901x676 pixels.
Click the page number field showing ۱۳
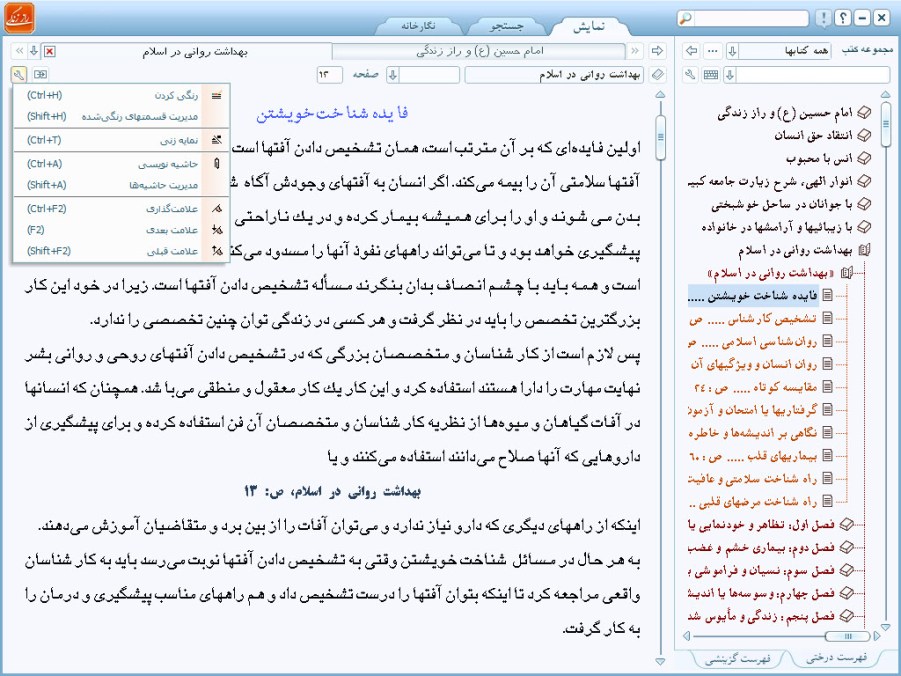329,75
